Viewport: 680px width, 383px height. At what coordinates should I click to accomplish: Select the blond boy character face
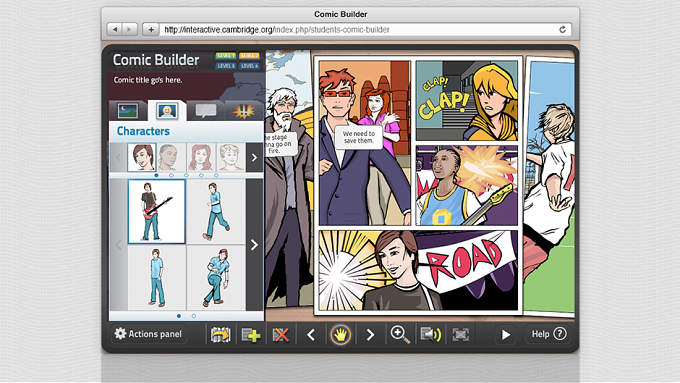coord(230,157)
